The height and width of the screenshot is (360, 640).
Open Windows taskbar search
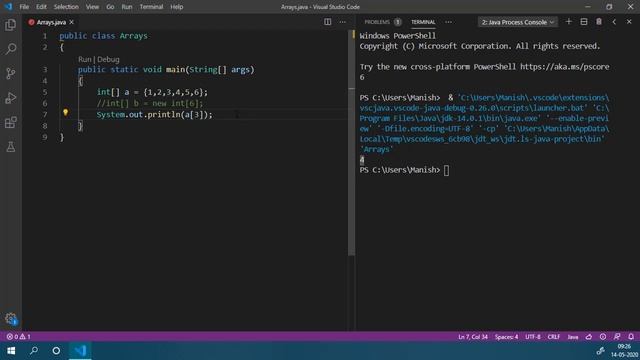pyautogui.click(x=34, y=351)
